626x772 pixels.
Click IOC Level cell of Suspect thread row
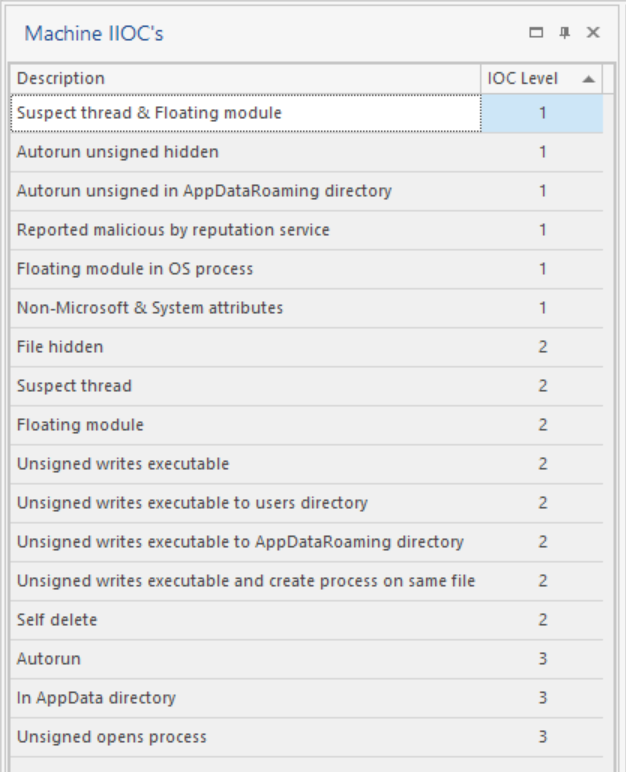(542, 386)
